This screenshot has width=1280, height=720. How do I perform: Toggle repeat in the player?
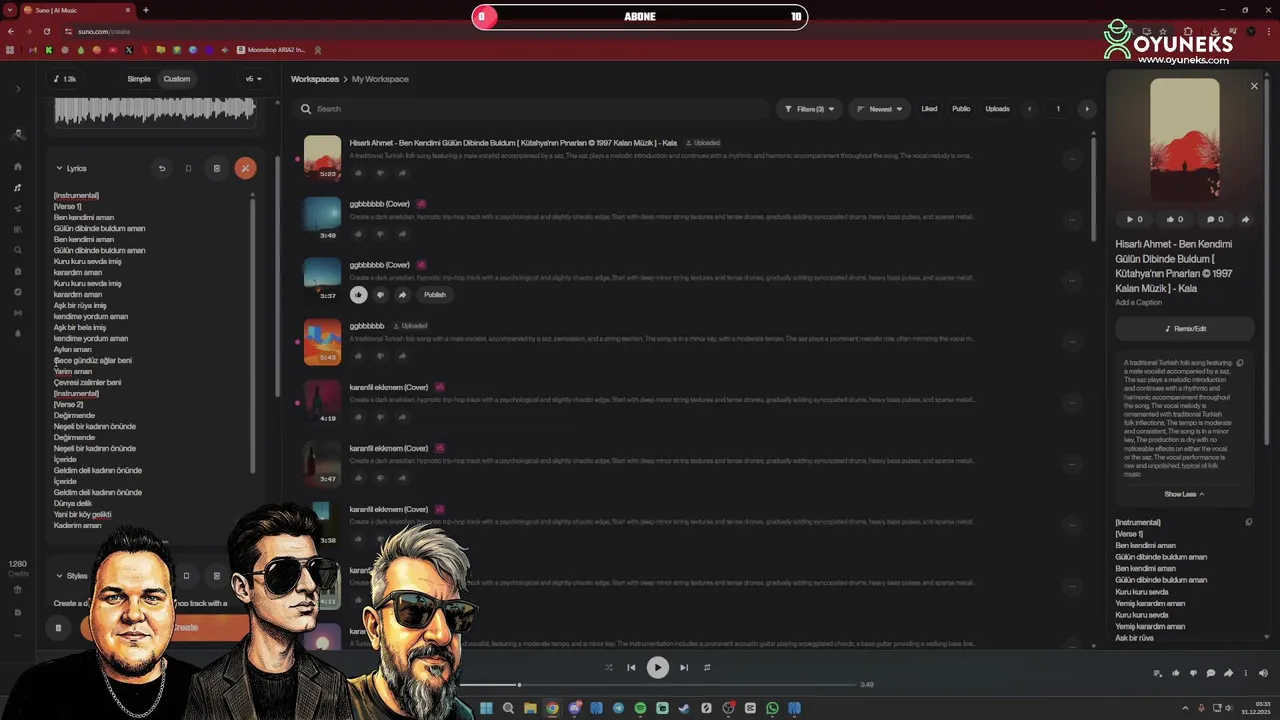(x=707, y=667)
